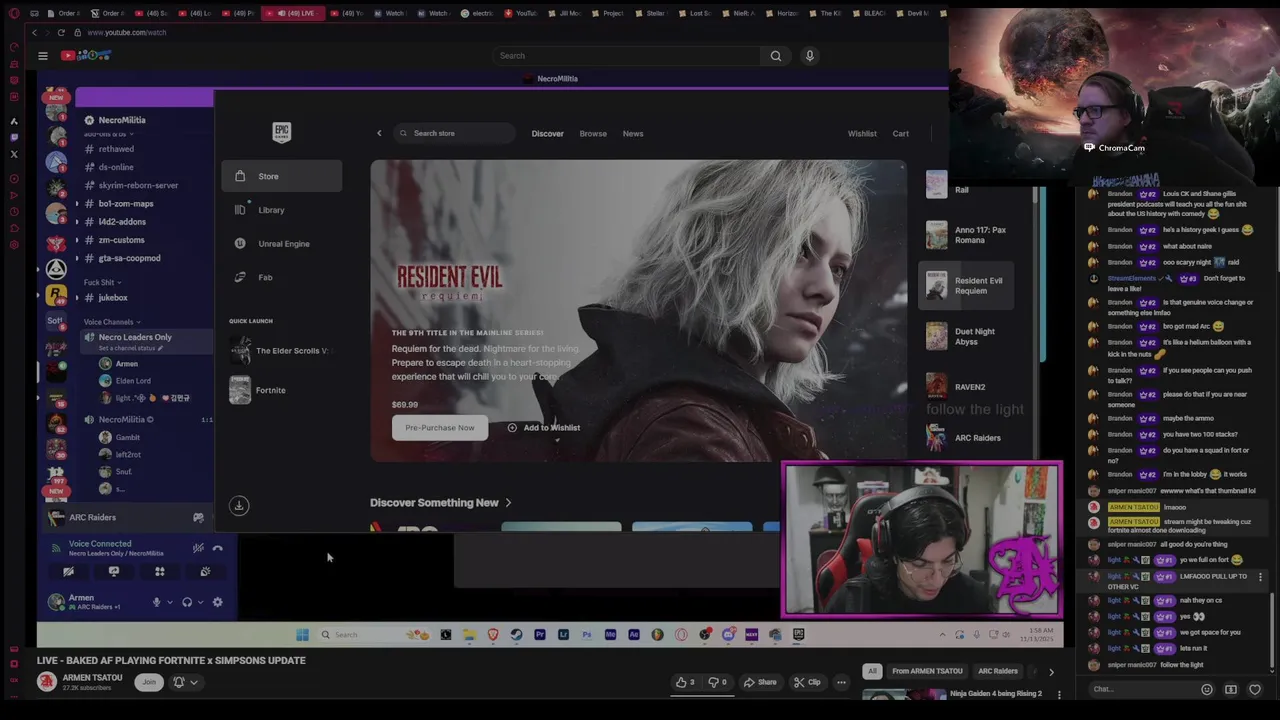Image resolution: width=1280 pixels, height=720 pixels.
Task: Activate YouTube voice search microphone
Action: point(810,56)
